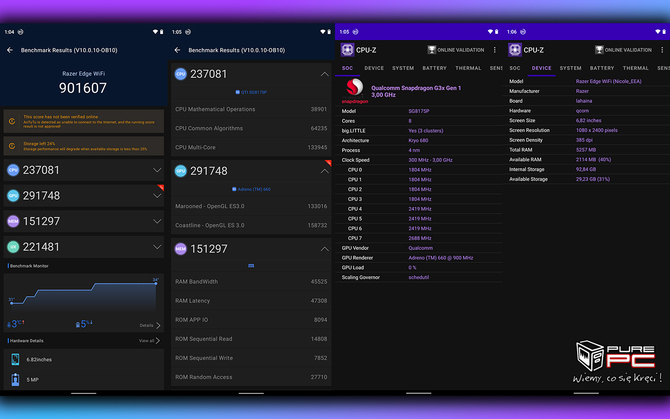
Task: Click the QTI SG8175P chip label
Action: [x=251, y=92]
